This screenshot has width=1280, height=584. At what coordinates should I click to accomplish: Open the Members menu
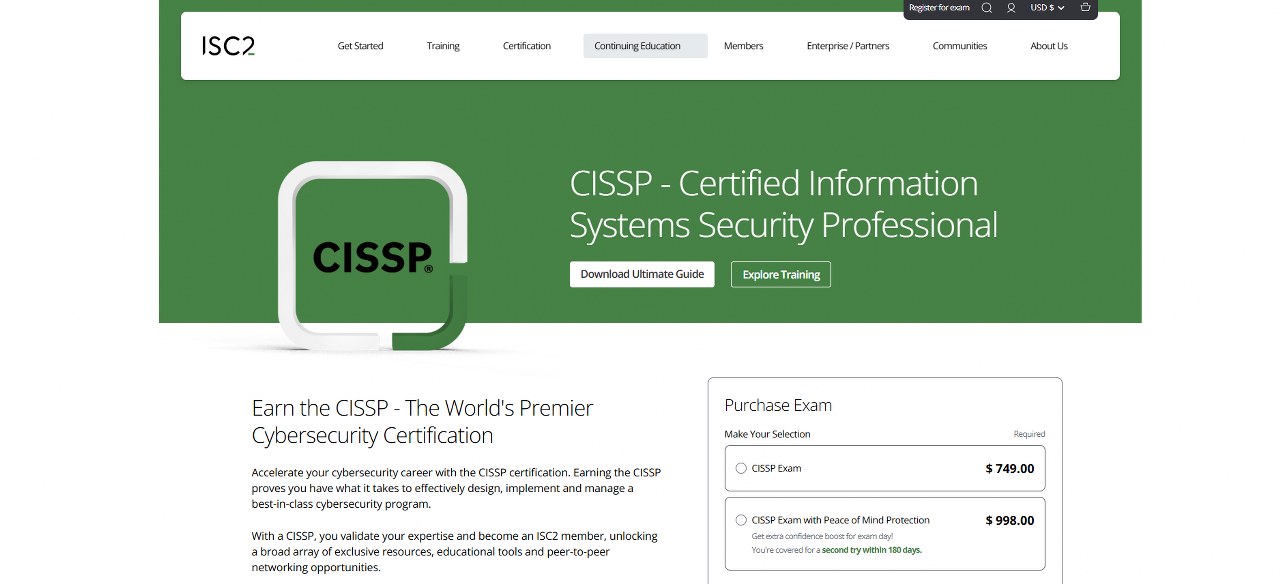(743, 46)
